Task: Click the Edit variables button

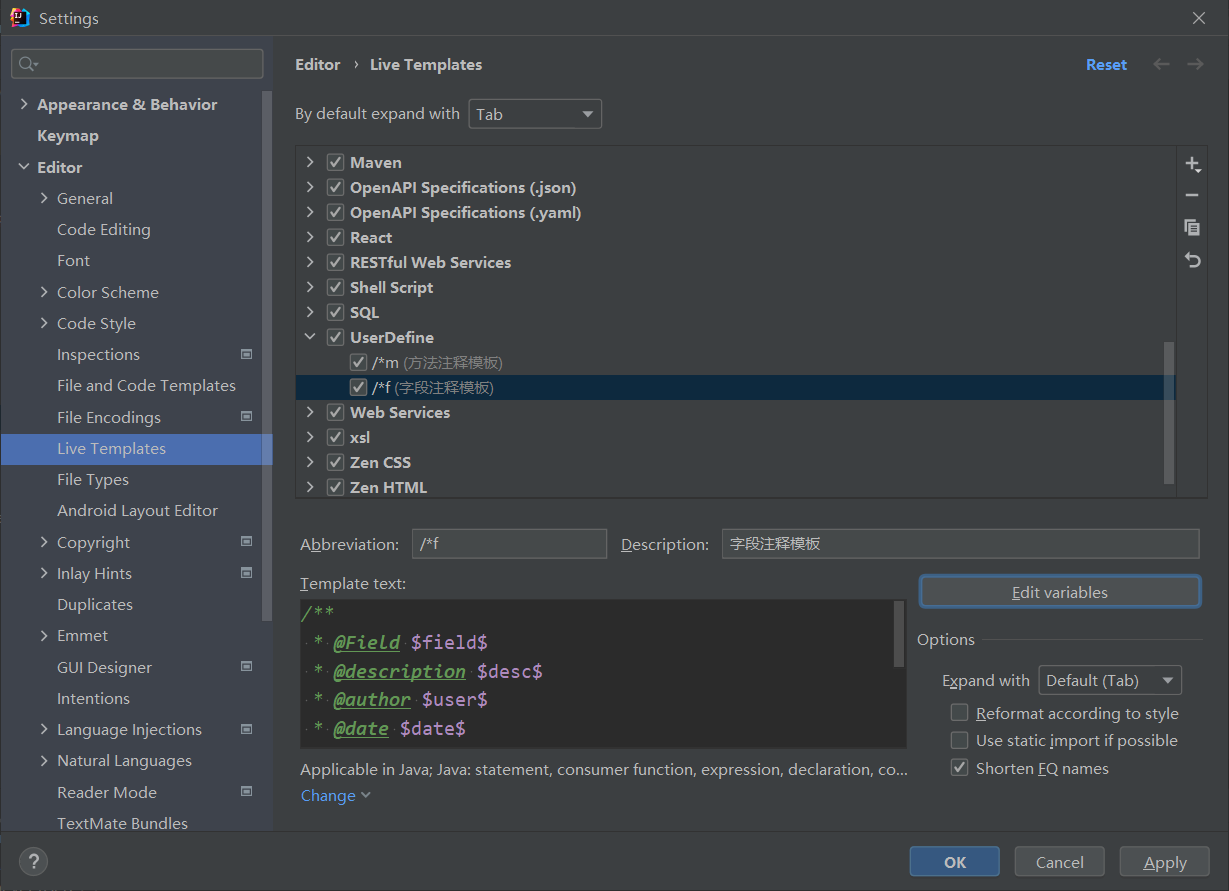Action: point(1059,592)
